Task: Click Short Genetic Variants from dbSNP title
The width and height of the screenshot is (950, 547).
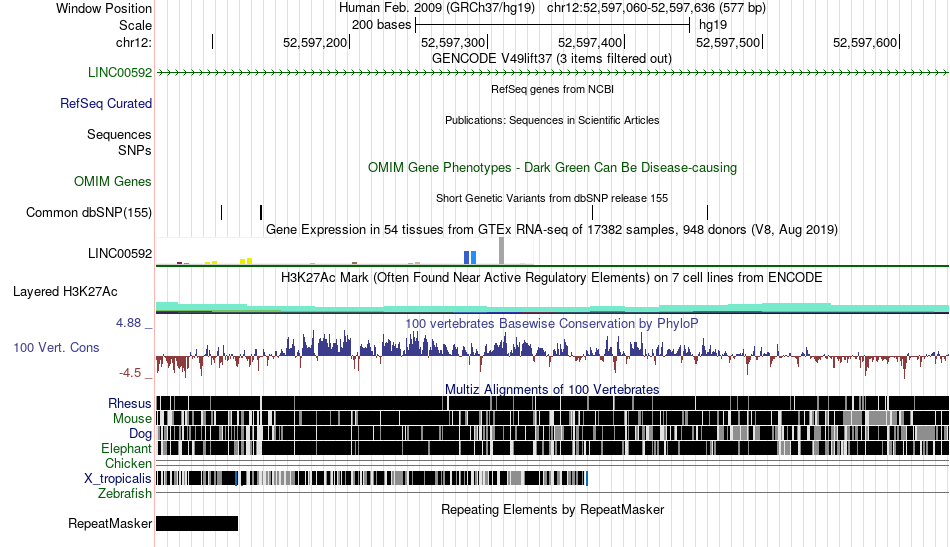Action: (x=552, y=199)
